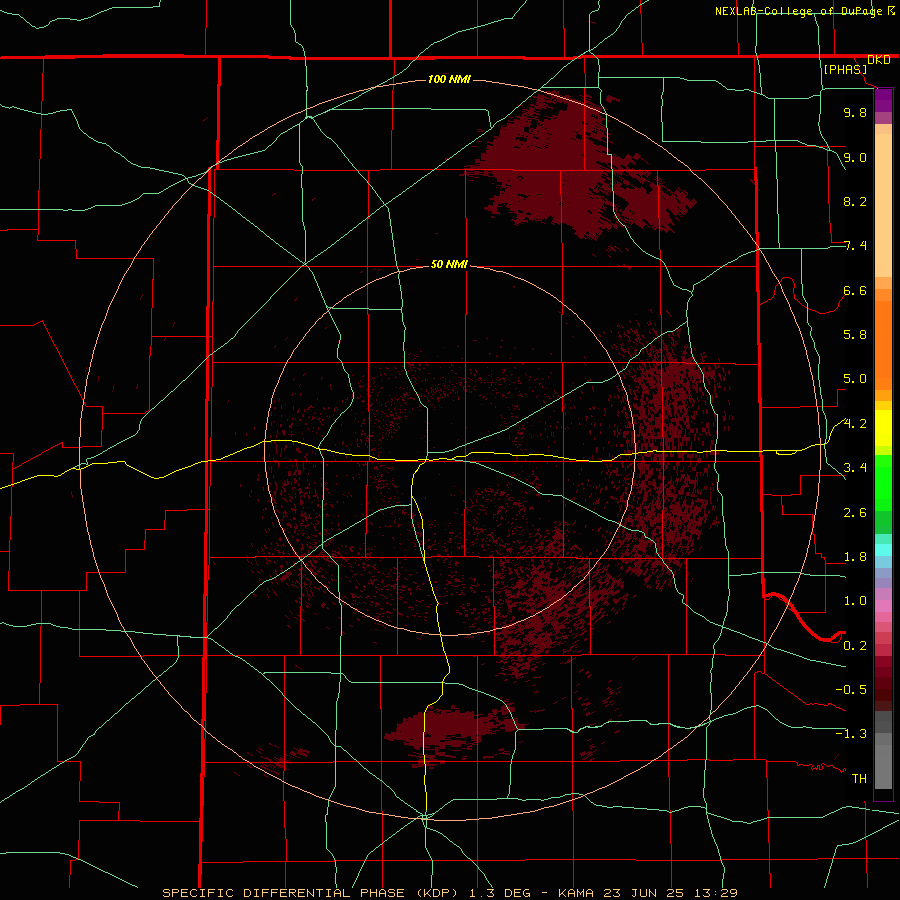Screen dimensions: 900x900
Task: Click the 7.4 legend value
Action: (x=855, y=246)
